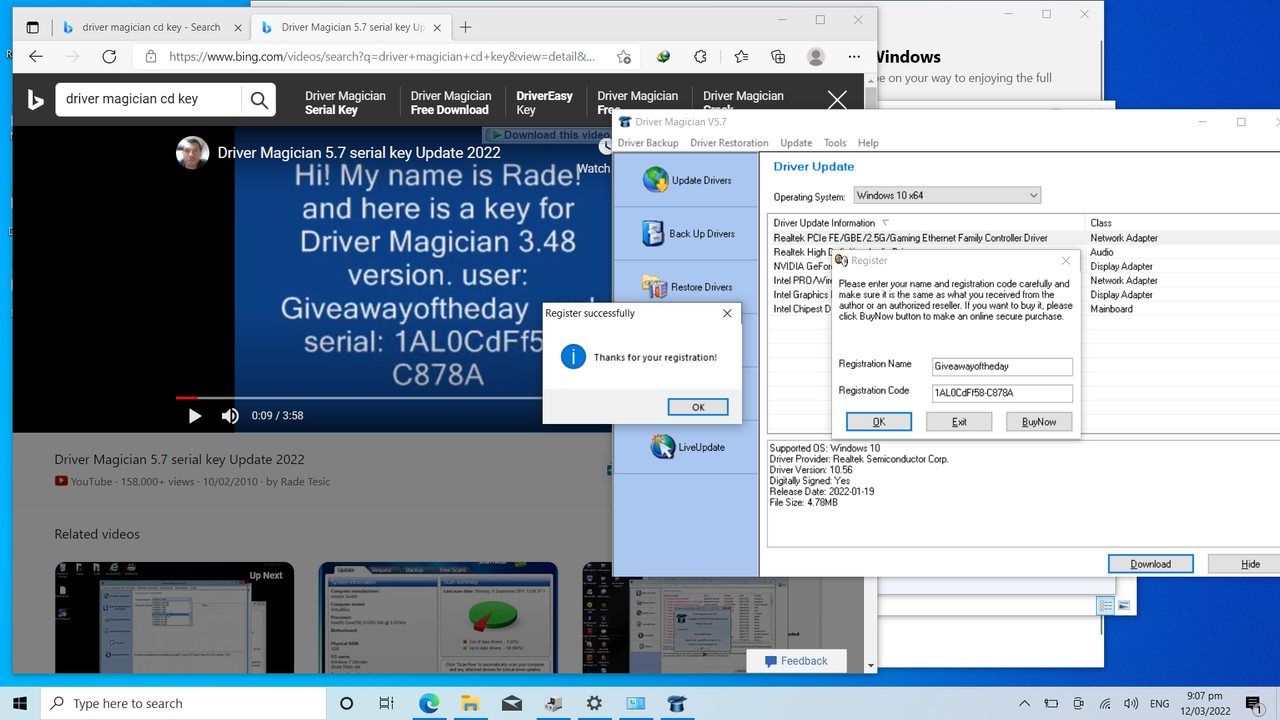Viewport: 1280px width, 720px height.
Task: Open the Back Up Drivers sidebar icon
Action: (688, 233)
